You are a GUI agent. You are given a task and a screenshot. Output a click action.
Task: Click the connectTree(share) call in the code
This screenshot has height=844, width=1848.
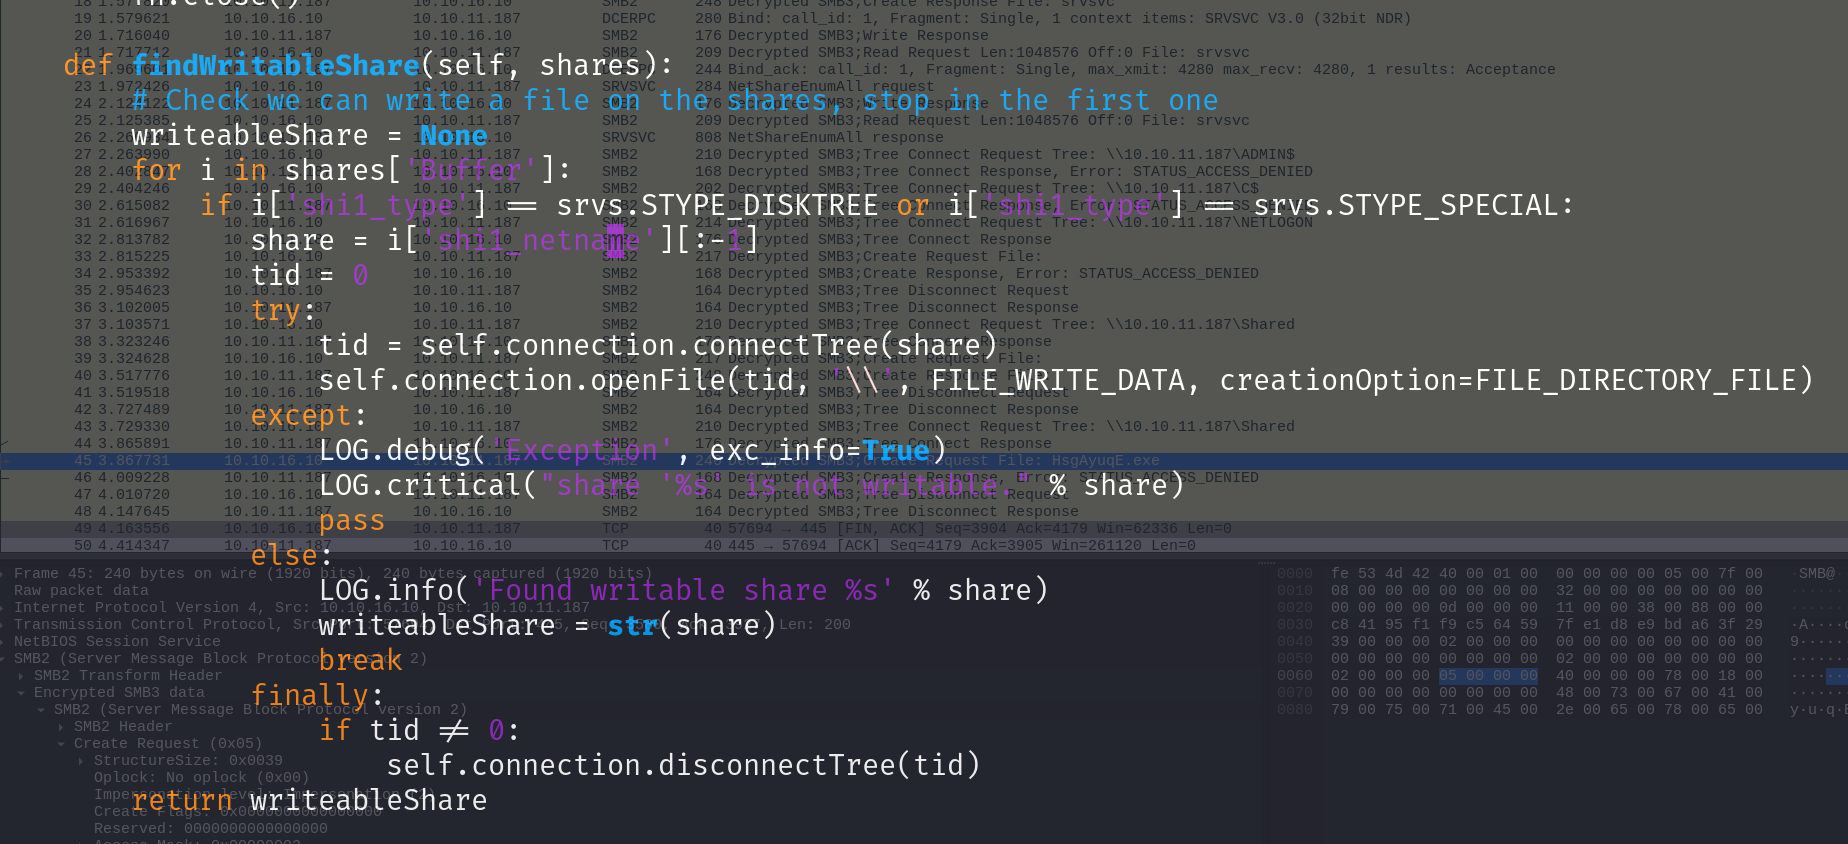click(845, 345)
